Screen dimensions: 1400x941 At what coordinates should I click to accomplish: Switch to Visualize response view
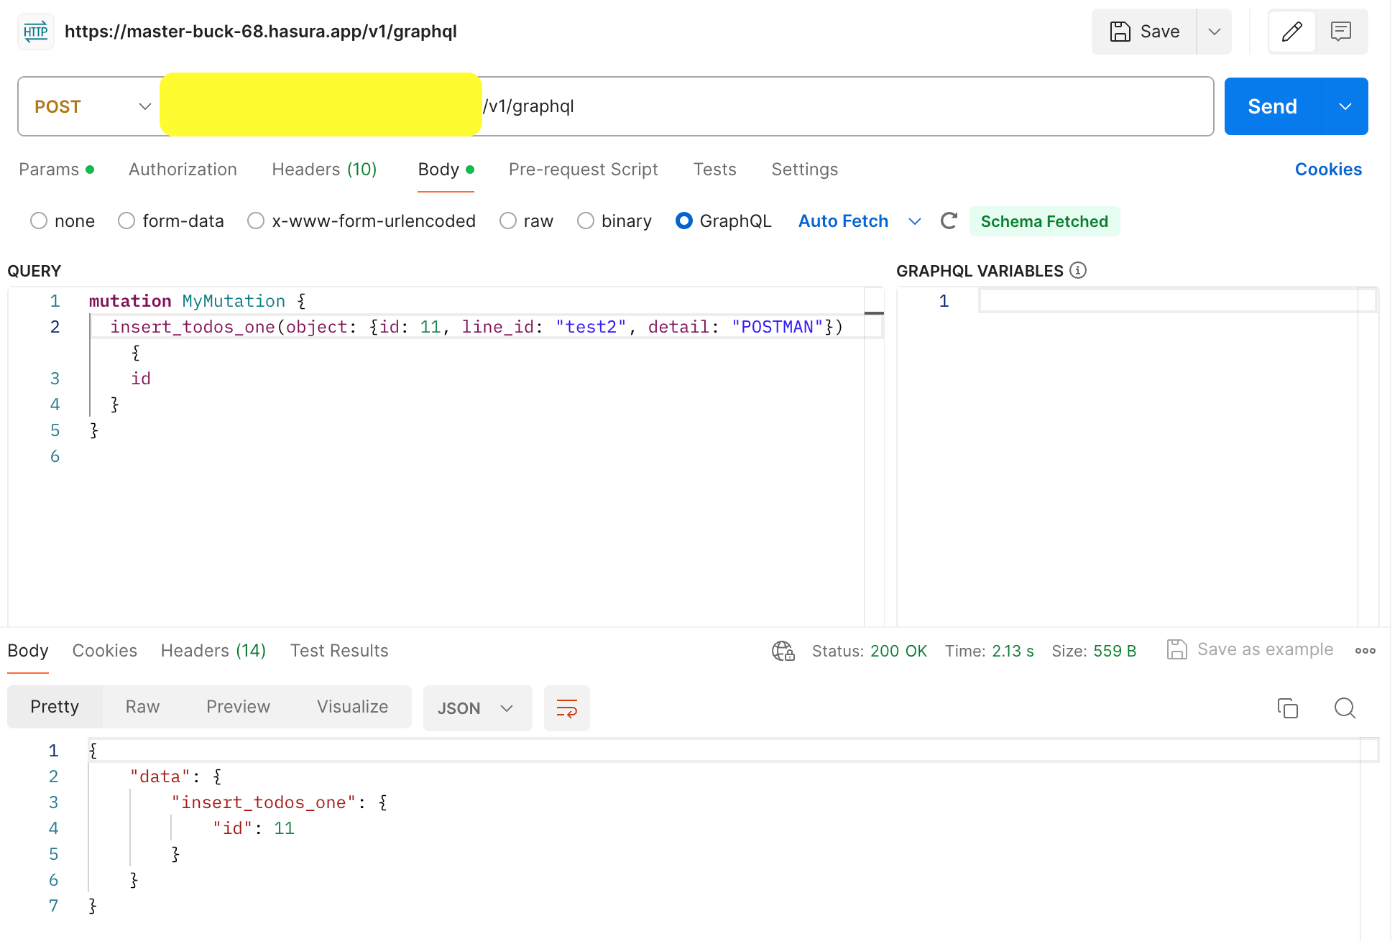tap(353, 707)
